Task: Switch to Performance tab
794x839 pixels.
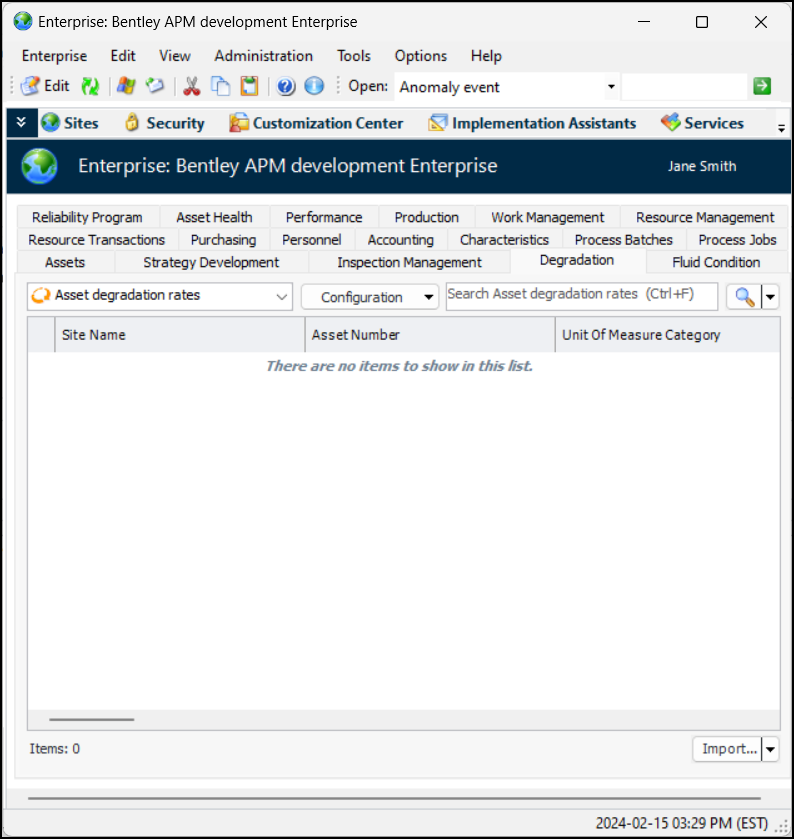Action: click(324, 217)
